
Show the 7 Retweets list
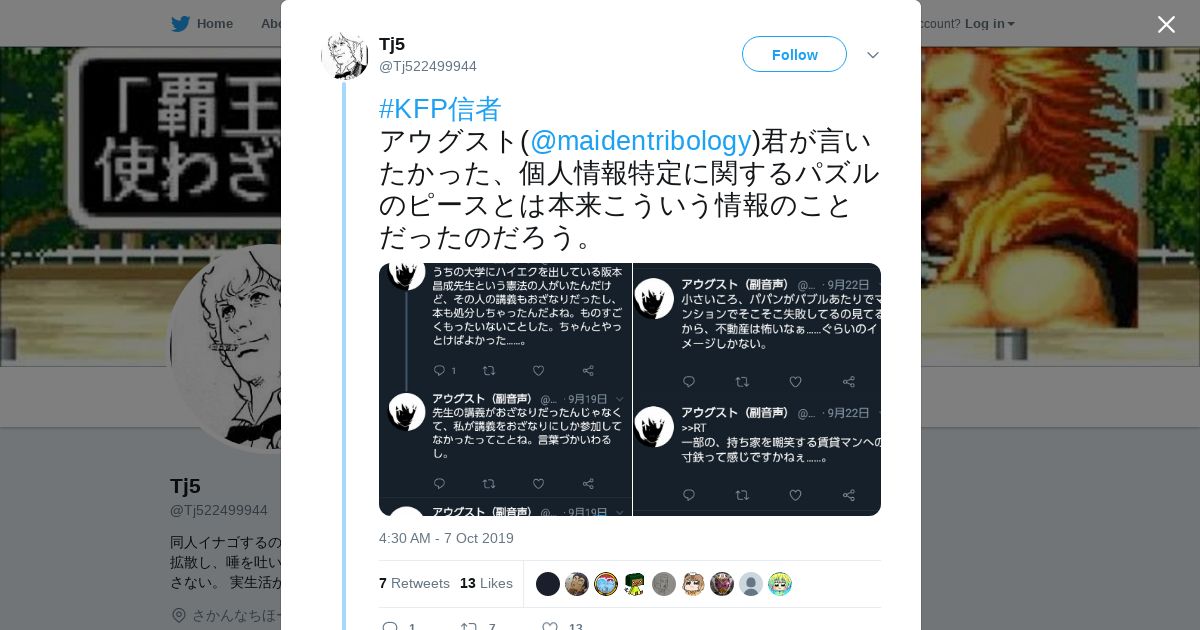[414, 583]
